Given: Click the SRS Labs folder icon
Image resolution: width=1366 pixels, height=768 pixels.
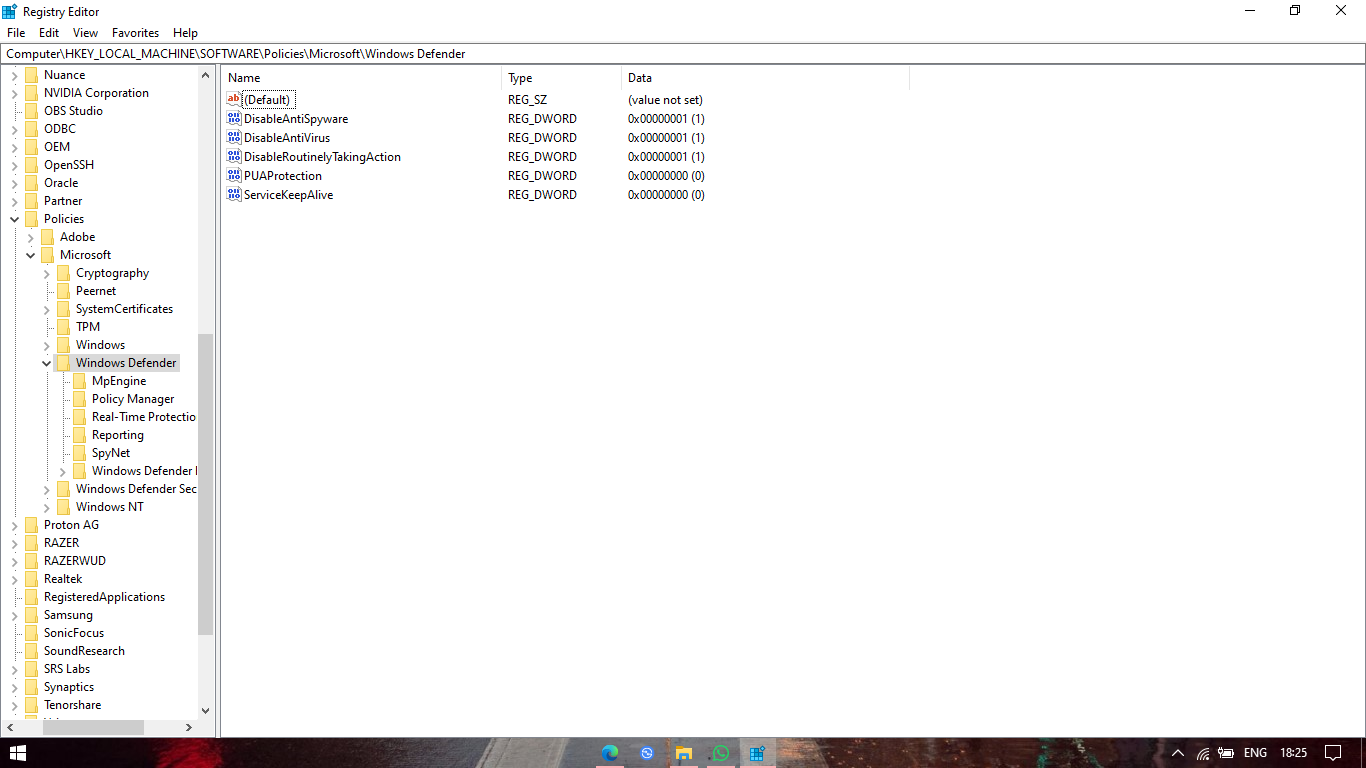Looking at the screenshot, I should click(x=31, y=669).
